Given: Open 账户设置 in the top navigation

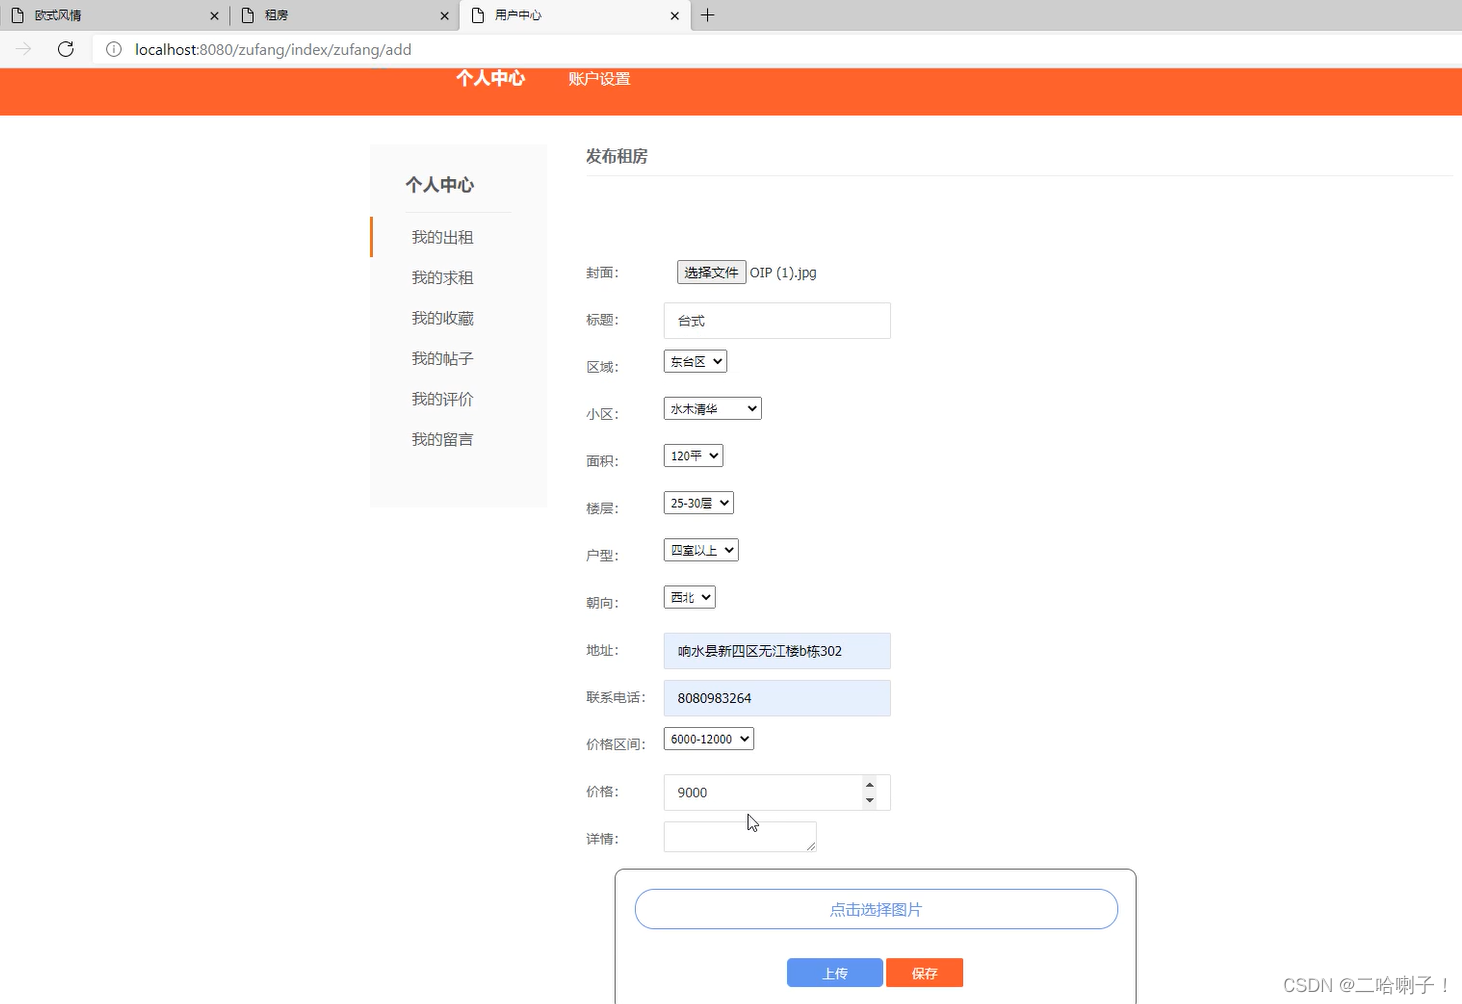Looking at the screenshot, I should click(x=598, y=78).
